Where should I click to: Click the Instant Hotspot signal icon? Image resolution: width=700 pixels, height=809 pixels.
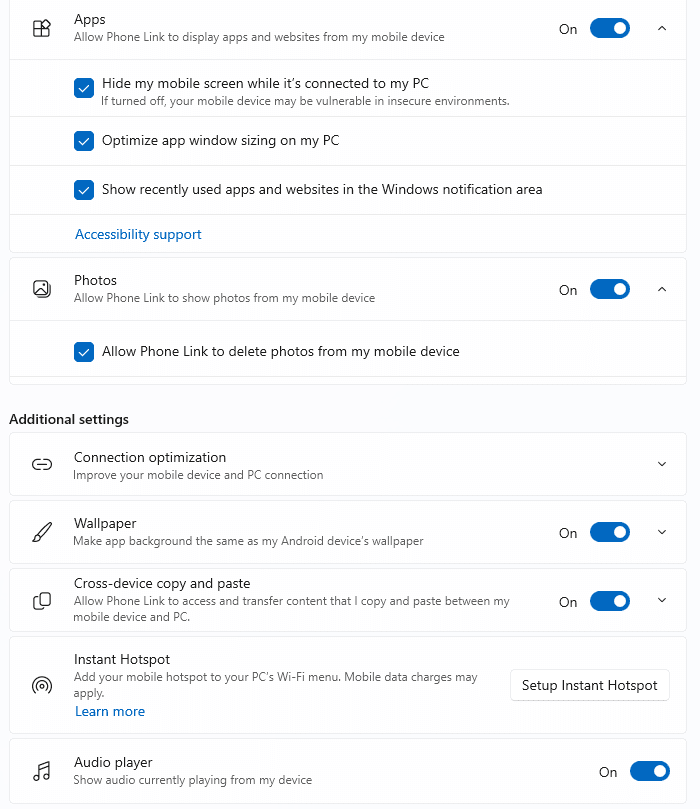tap(42, 685)
